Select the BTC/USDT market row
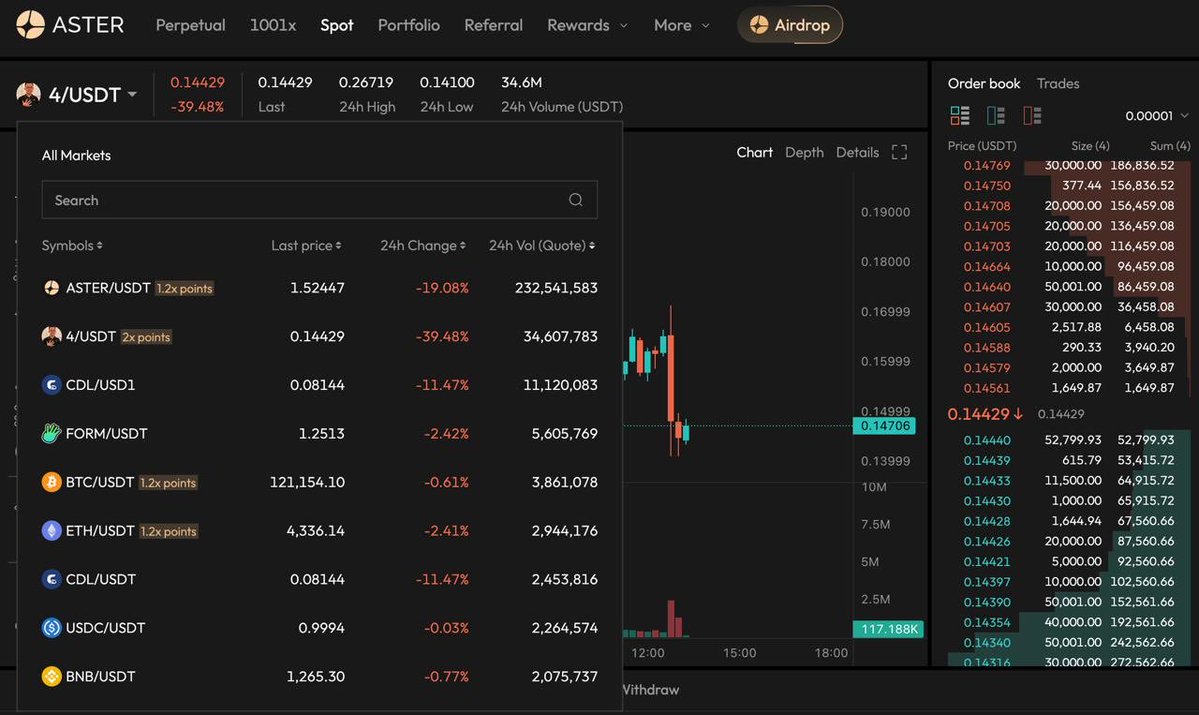This screenshot has height=715, width=1199. point(320,482)
